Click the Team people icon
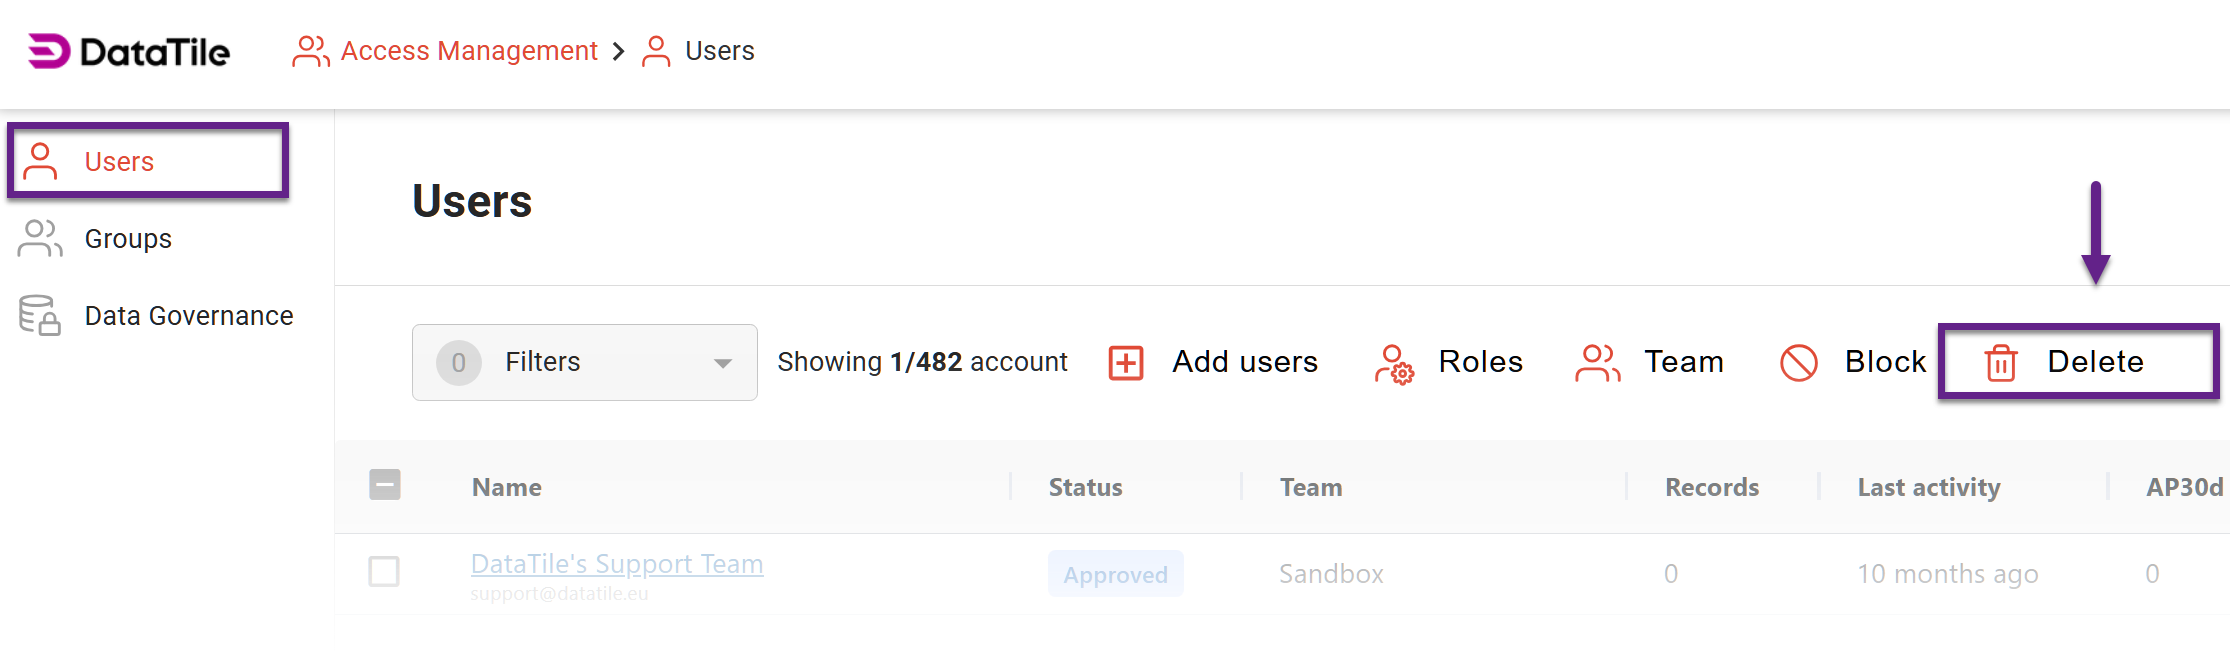Screen dimensions: 2230x652 [1597, 362]
